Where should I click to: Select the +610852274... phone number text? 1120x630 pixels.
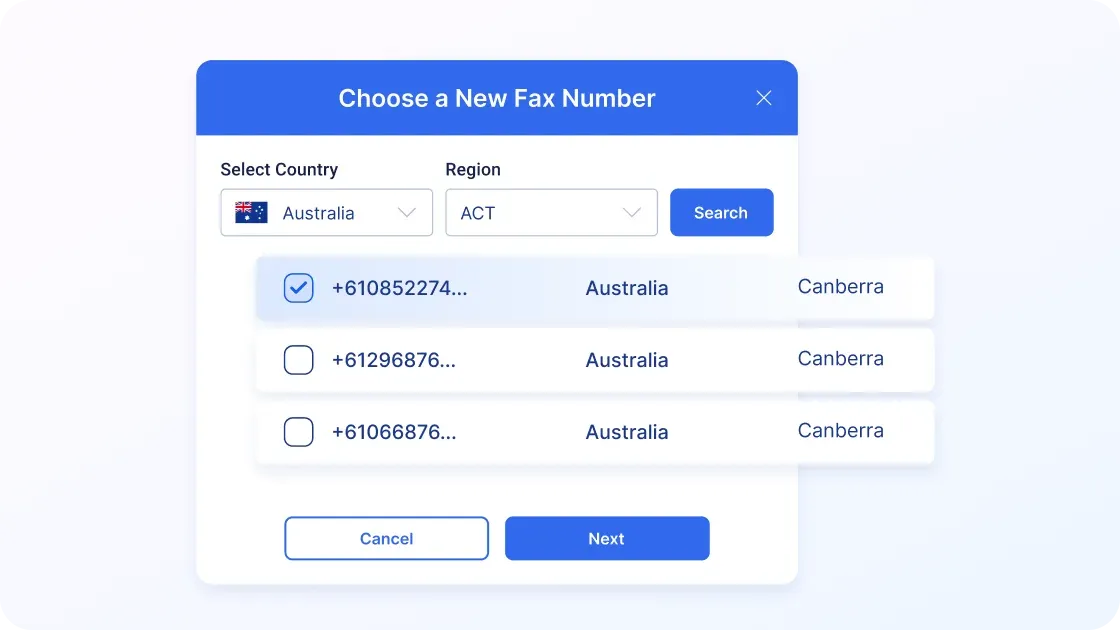pos(399,288)
